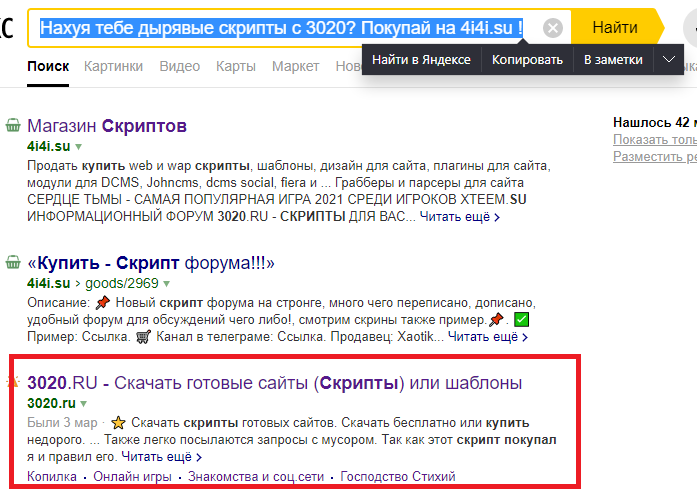Screen dimensions: 697x490
Task: Expand the popup's more options chevron
Action: point(669,60)
